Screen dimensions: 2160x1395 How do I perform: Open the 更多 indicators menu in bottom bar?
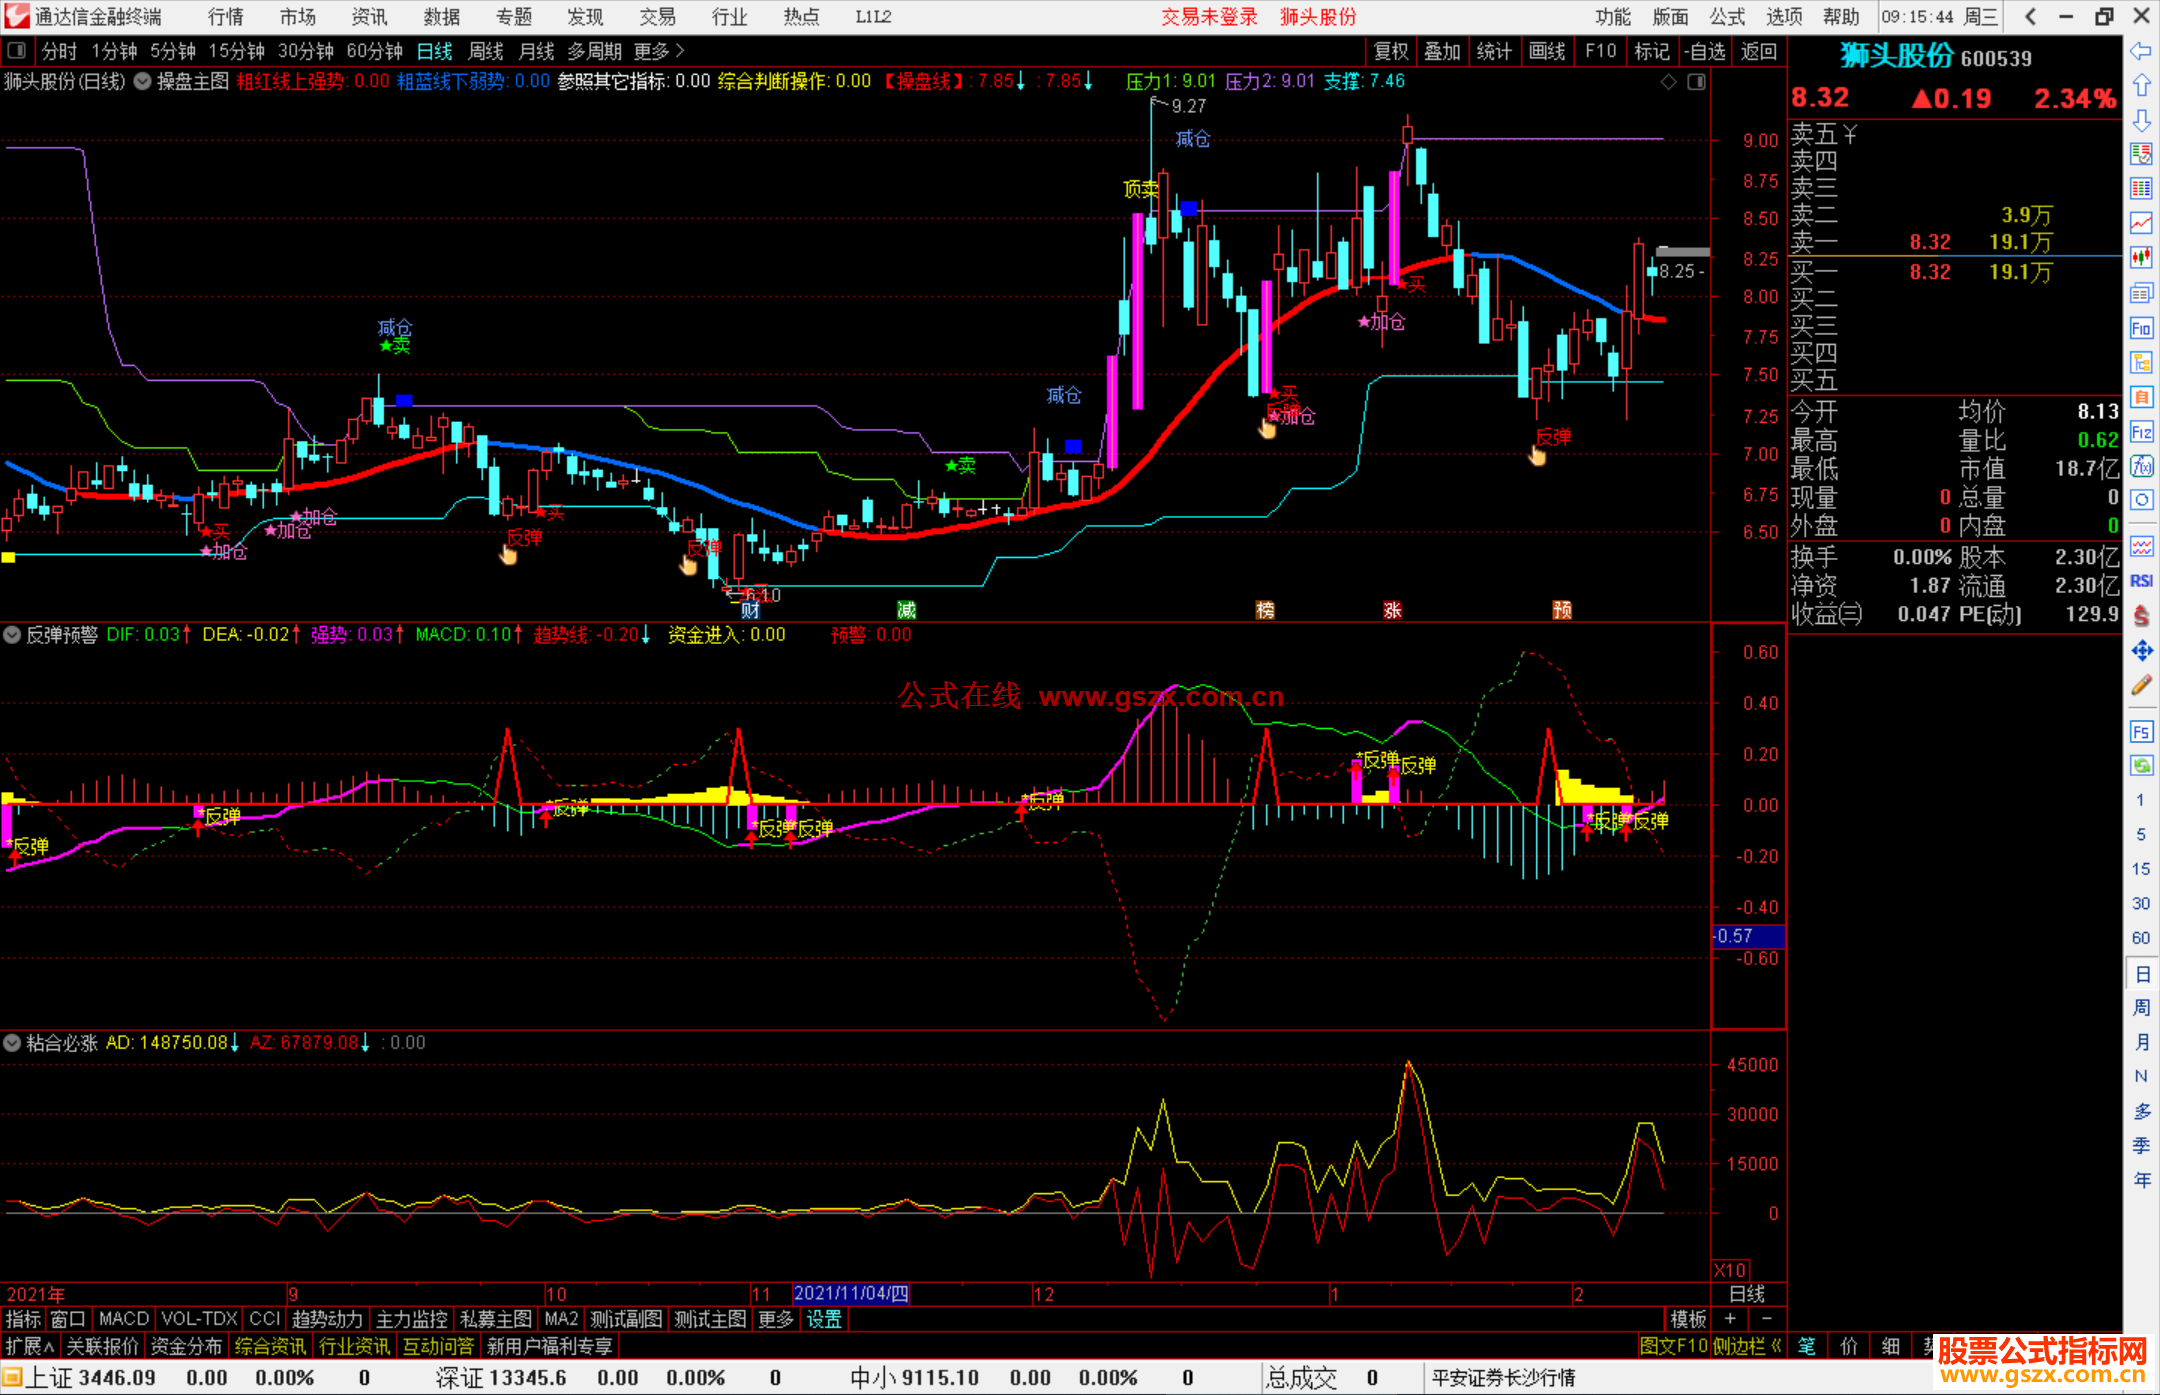click(776, 1319)
